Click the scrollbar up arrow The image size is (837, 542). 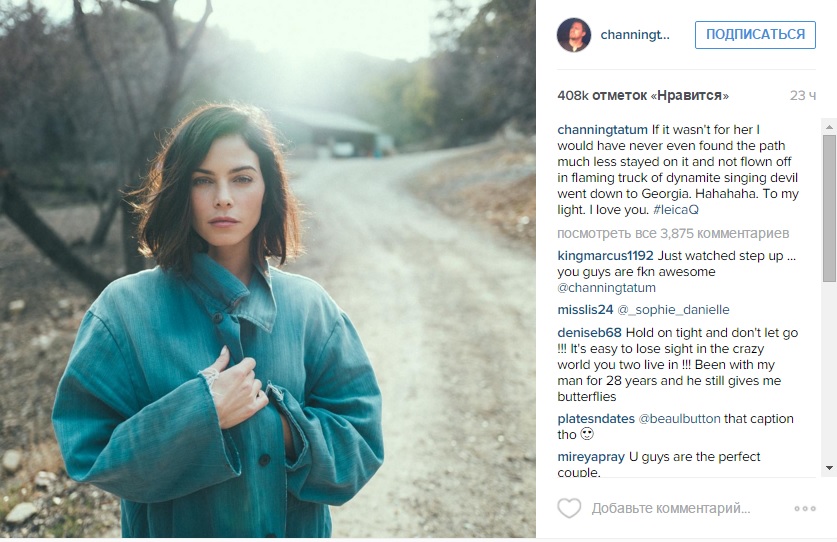829,127
